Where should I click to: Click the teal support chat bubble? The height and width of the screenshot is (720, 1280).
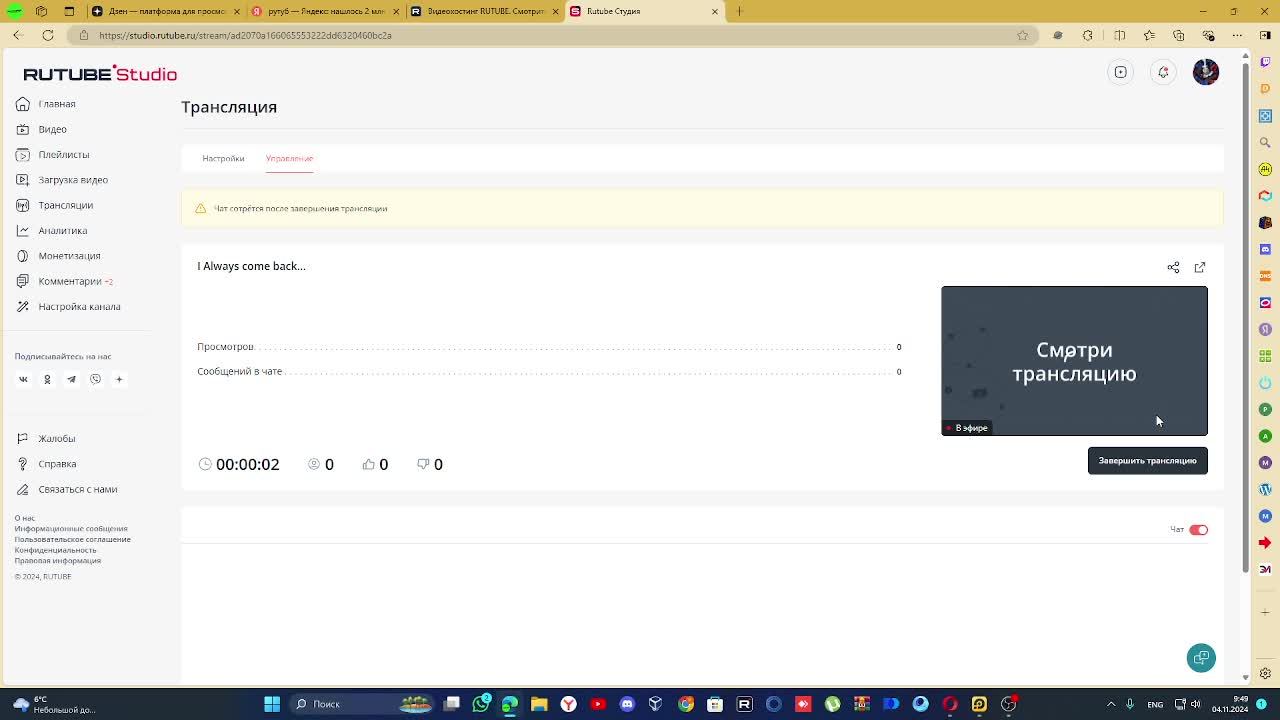coord(1201,657)
